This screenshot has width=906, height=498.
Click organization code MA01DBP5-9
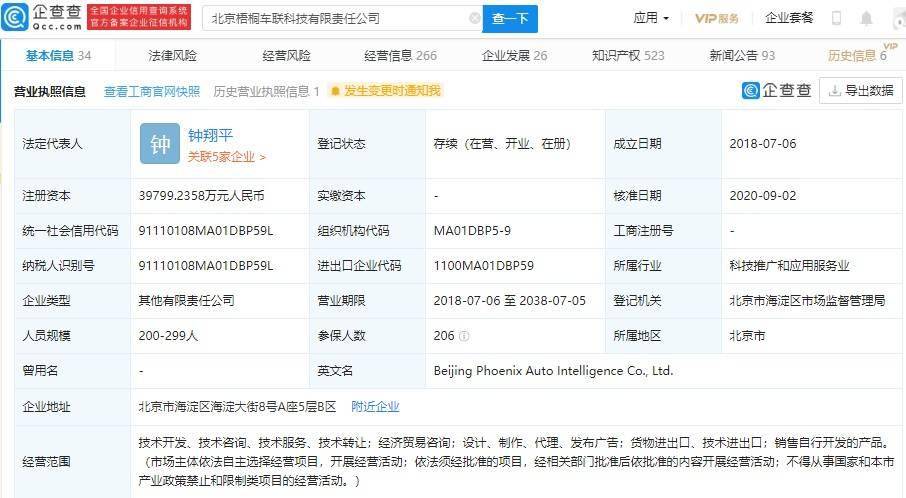(472, 231)
